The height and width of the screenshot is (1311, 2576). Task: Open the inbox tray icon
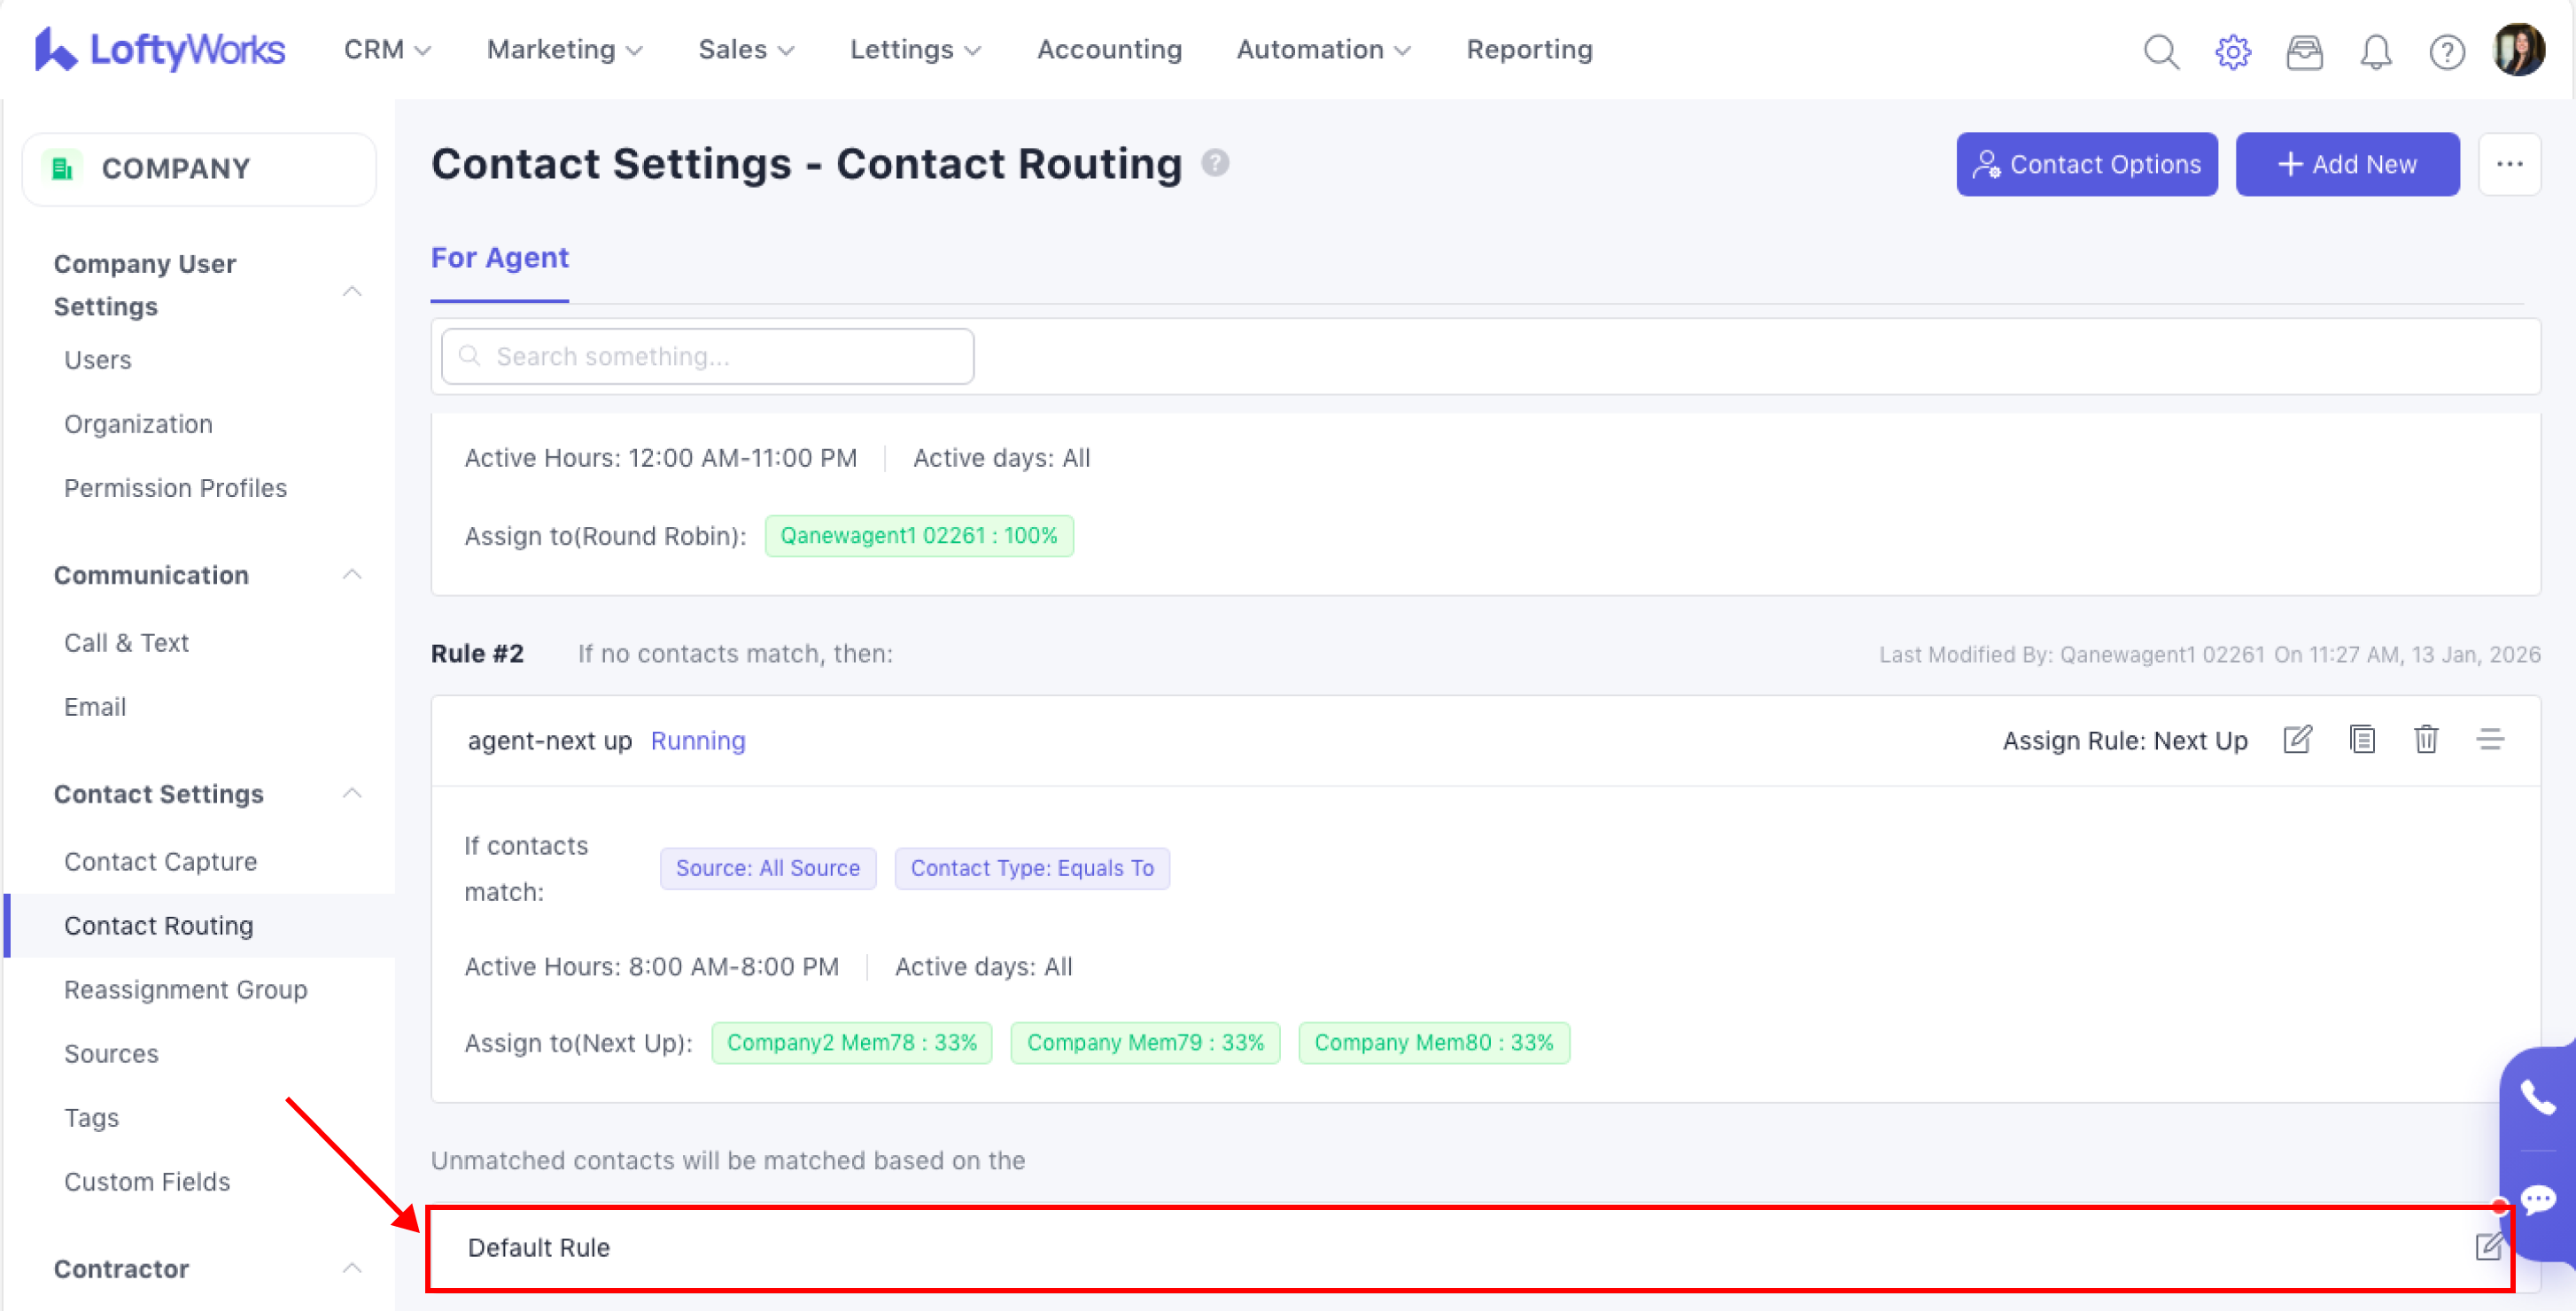click(2304, 51)
